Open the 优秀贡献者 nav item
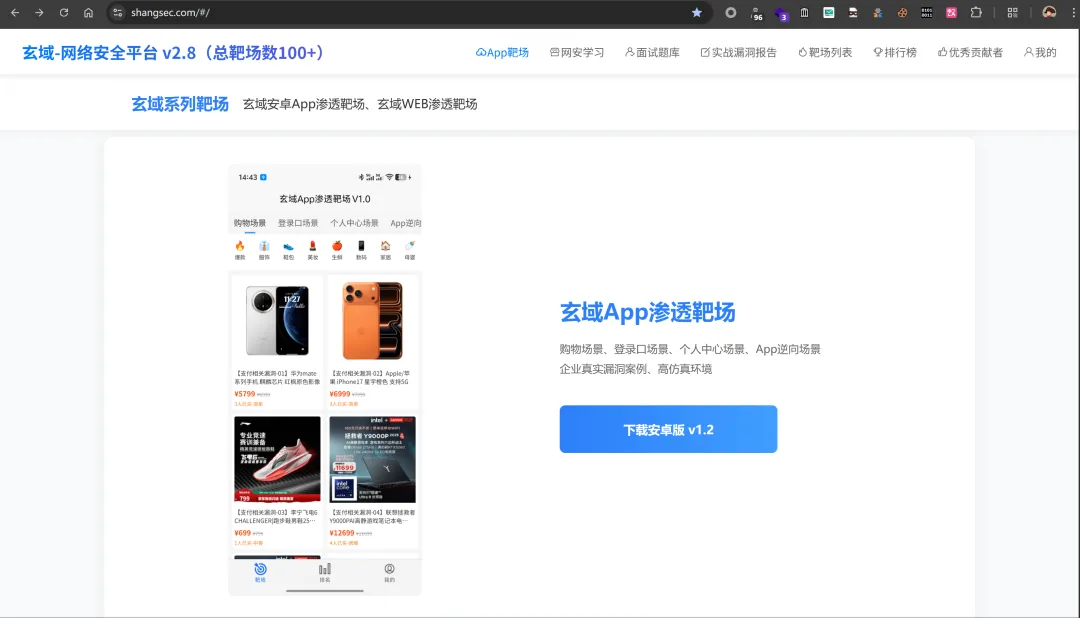The width and height of the screenshot is (1080, 618). click(970, 52)
